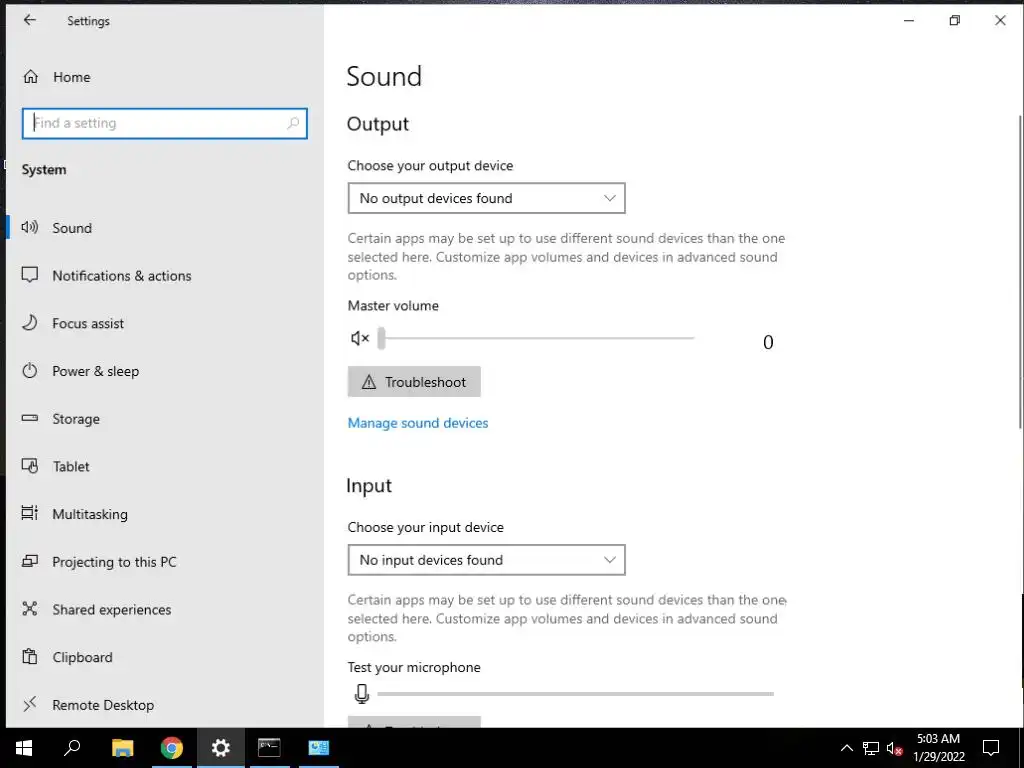Go back using the Settings back arrow
The height and width of the screenshot is (768, 1024).
tap(29, 20)
